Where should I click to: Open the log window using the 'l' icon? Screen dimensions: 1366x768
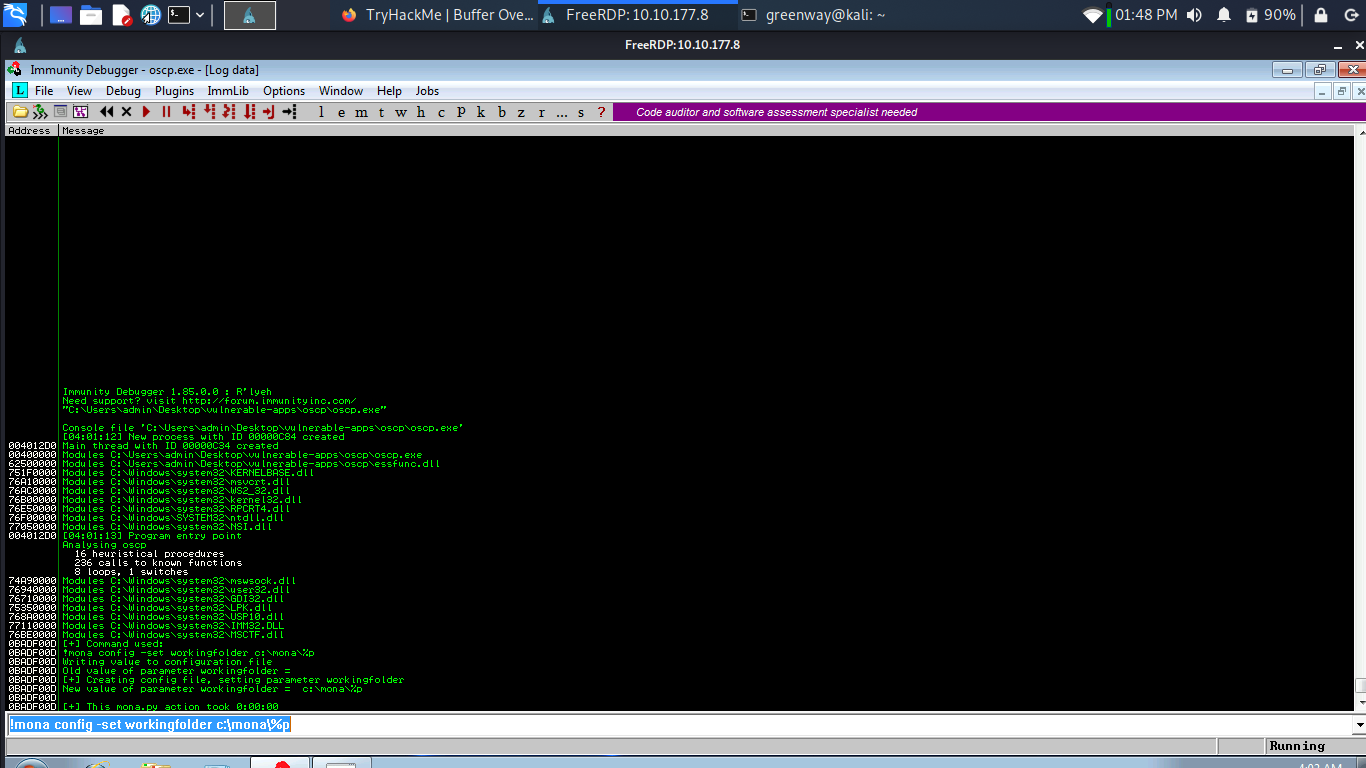321,112
